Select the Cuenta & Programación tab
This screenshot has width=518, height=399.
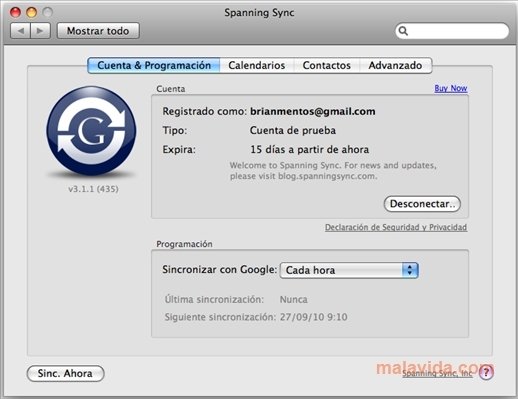154,65
